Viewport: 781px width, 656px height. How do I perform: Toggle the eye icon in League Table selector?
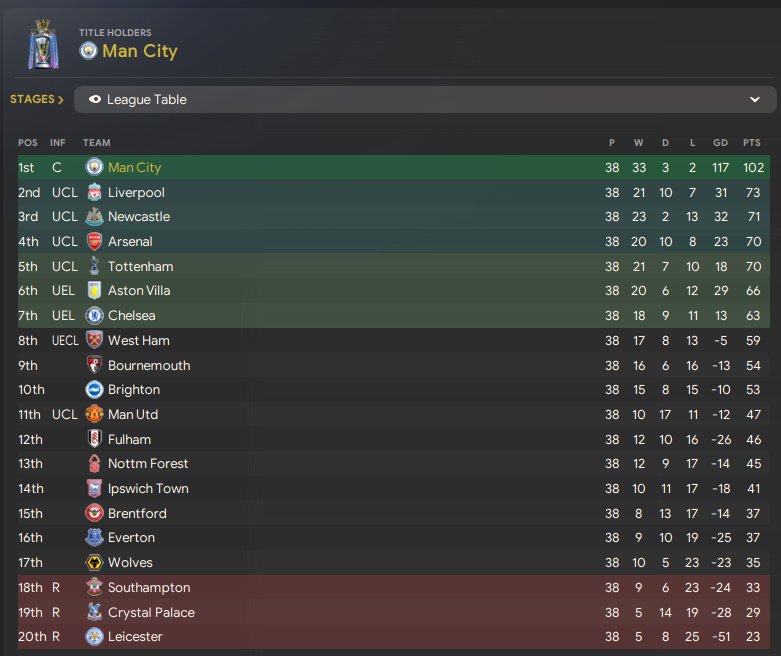tap(95, 100)
